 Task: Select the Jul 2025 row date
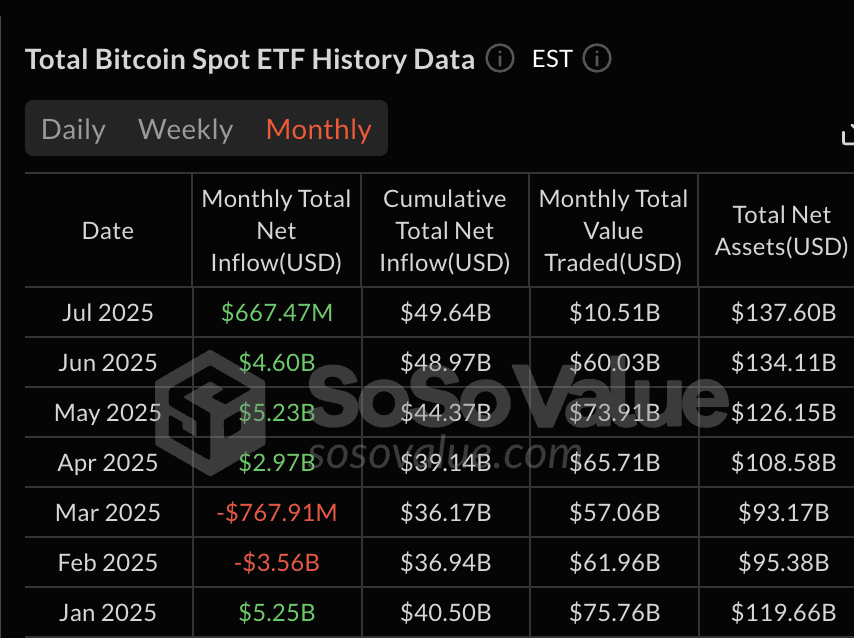[108, 313]
